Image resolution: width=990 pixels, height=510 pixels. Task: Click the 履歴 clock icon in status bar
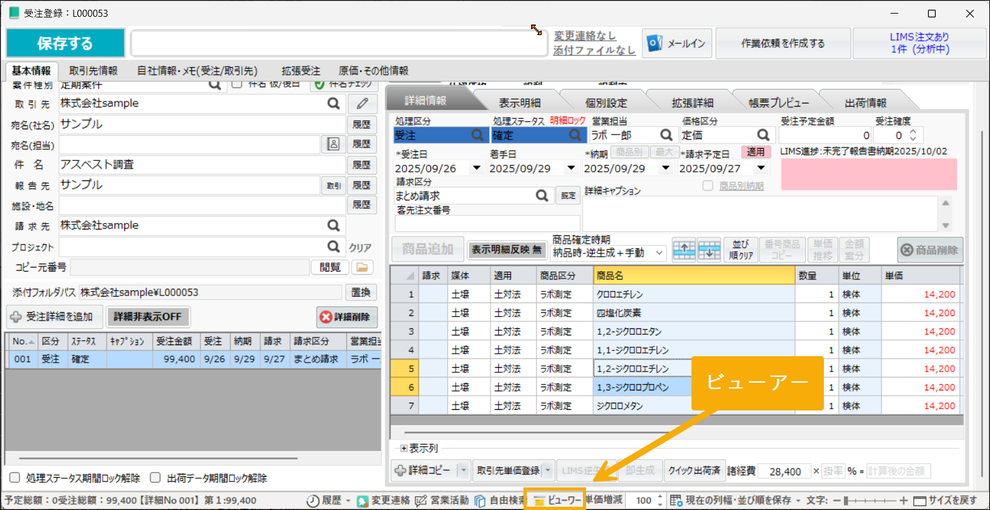[313, 500]
